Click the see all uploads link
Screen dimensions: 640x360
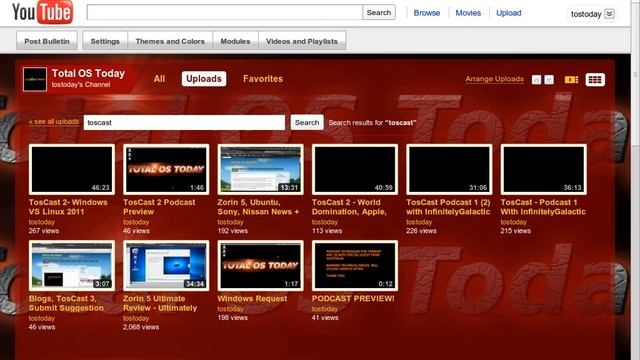pos(54,122)
